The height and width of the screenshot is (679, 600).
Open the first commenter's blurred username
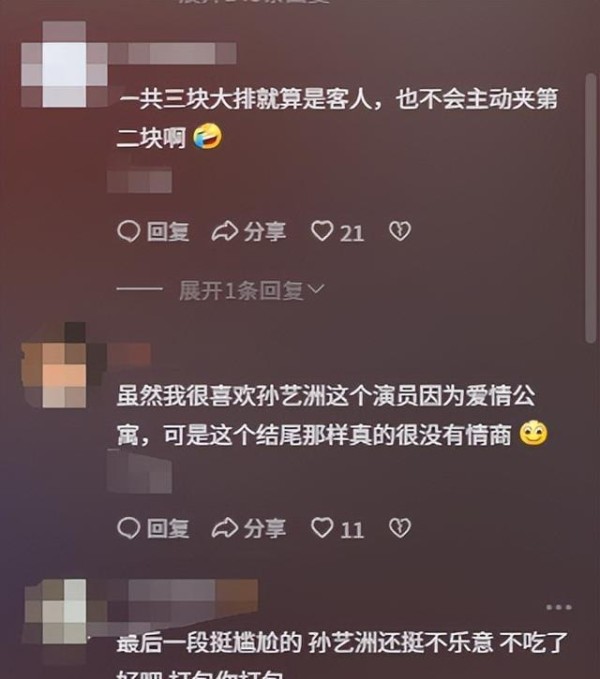point(172,53)
